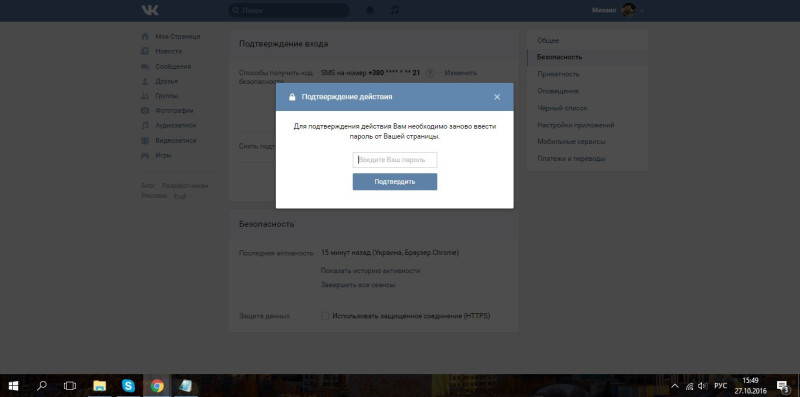Click the help question mark near phone number
Image resolution: width=800 pixels, height=397 pixels.
[x=430, y=73]
